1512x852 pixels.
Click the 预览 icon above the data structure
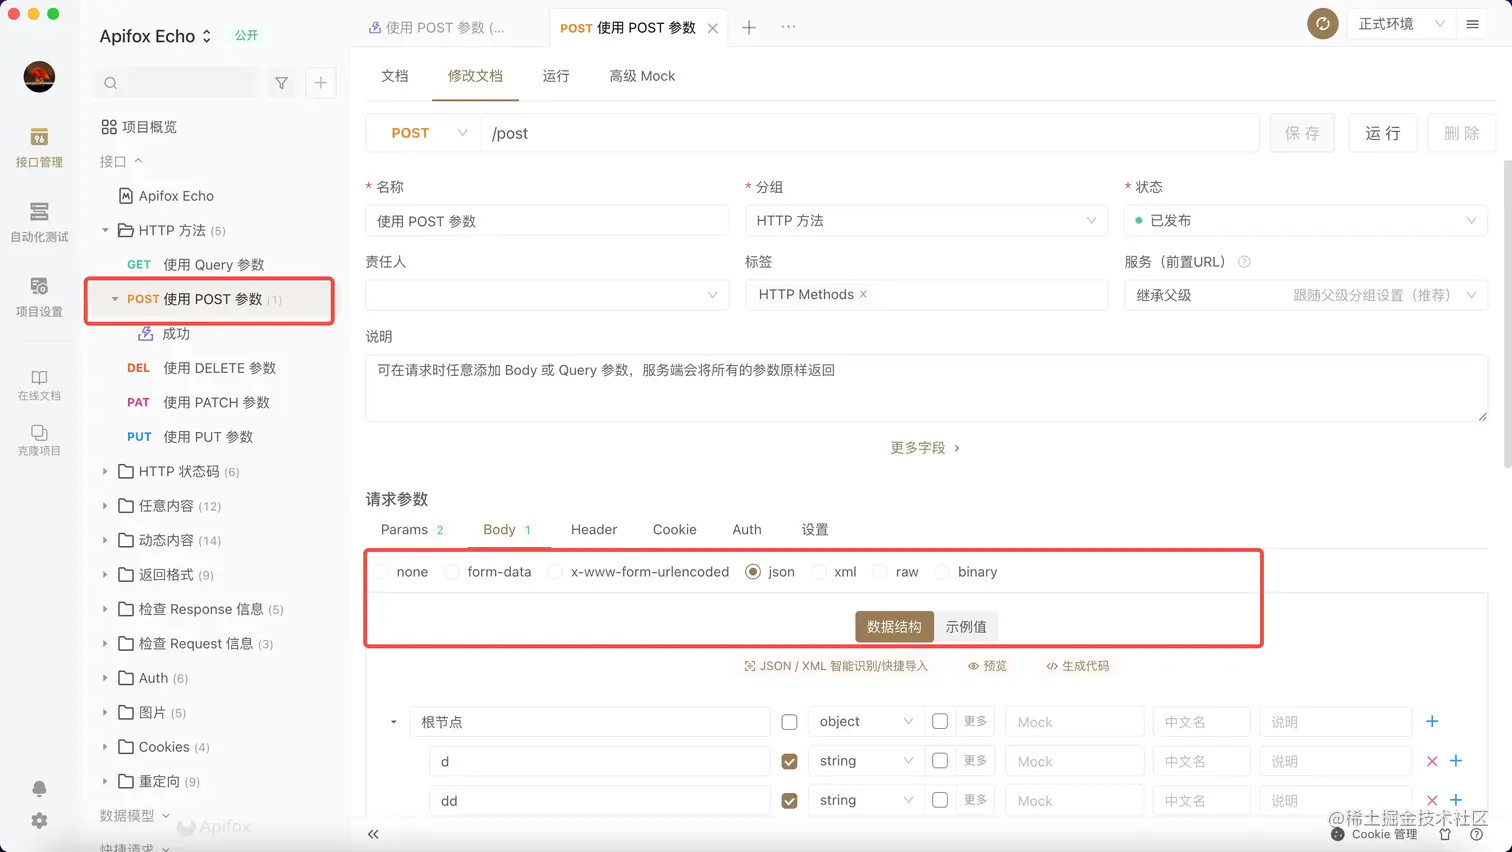coord(986,665)
